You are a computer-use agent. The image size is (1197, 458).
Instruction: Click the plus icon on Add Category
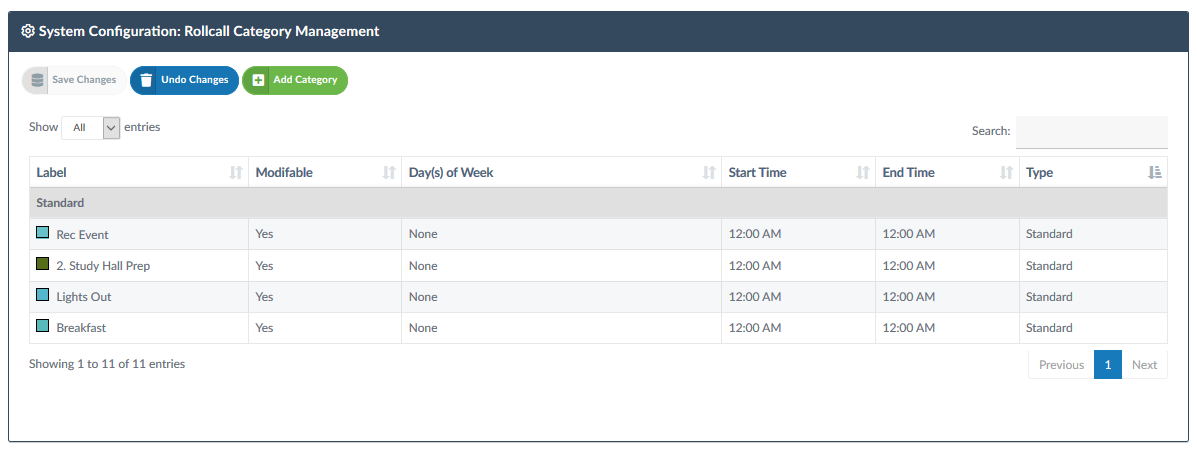(259, 80)
